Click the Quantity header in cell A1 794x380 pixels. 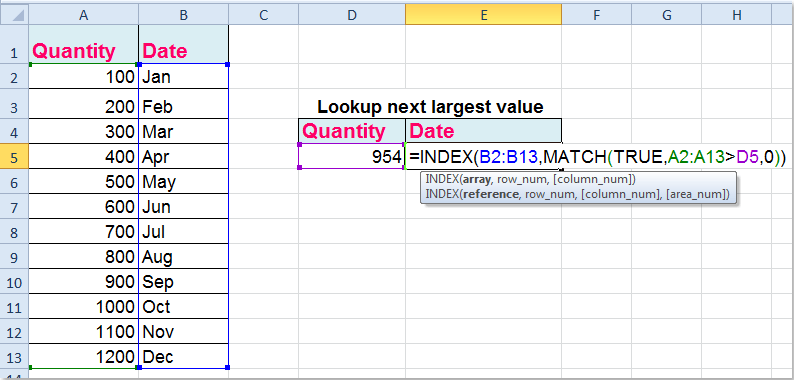pos(84,44)
